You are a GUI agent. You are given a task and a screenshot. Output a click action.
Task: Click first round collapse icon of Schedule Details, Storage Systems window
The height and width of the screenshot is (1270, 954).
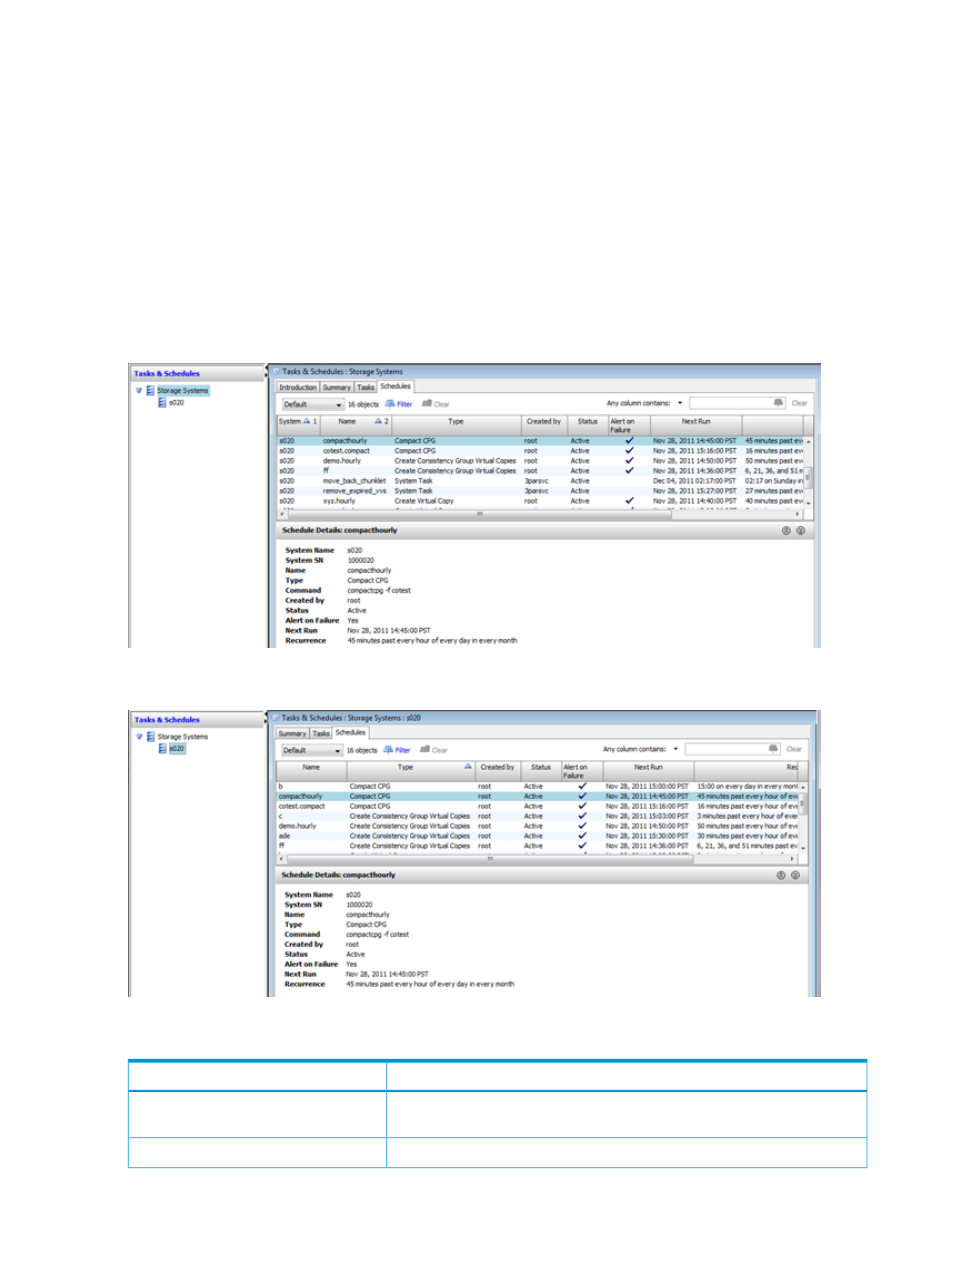(786, 531)
